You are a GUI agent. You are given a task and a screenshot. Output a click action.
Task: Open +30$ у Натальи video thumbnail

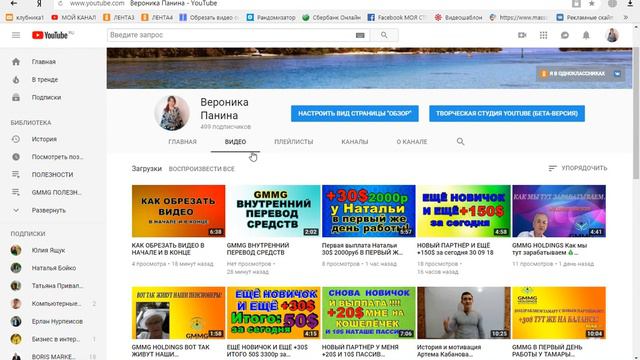click(369, 211)
